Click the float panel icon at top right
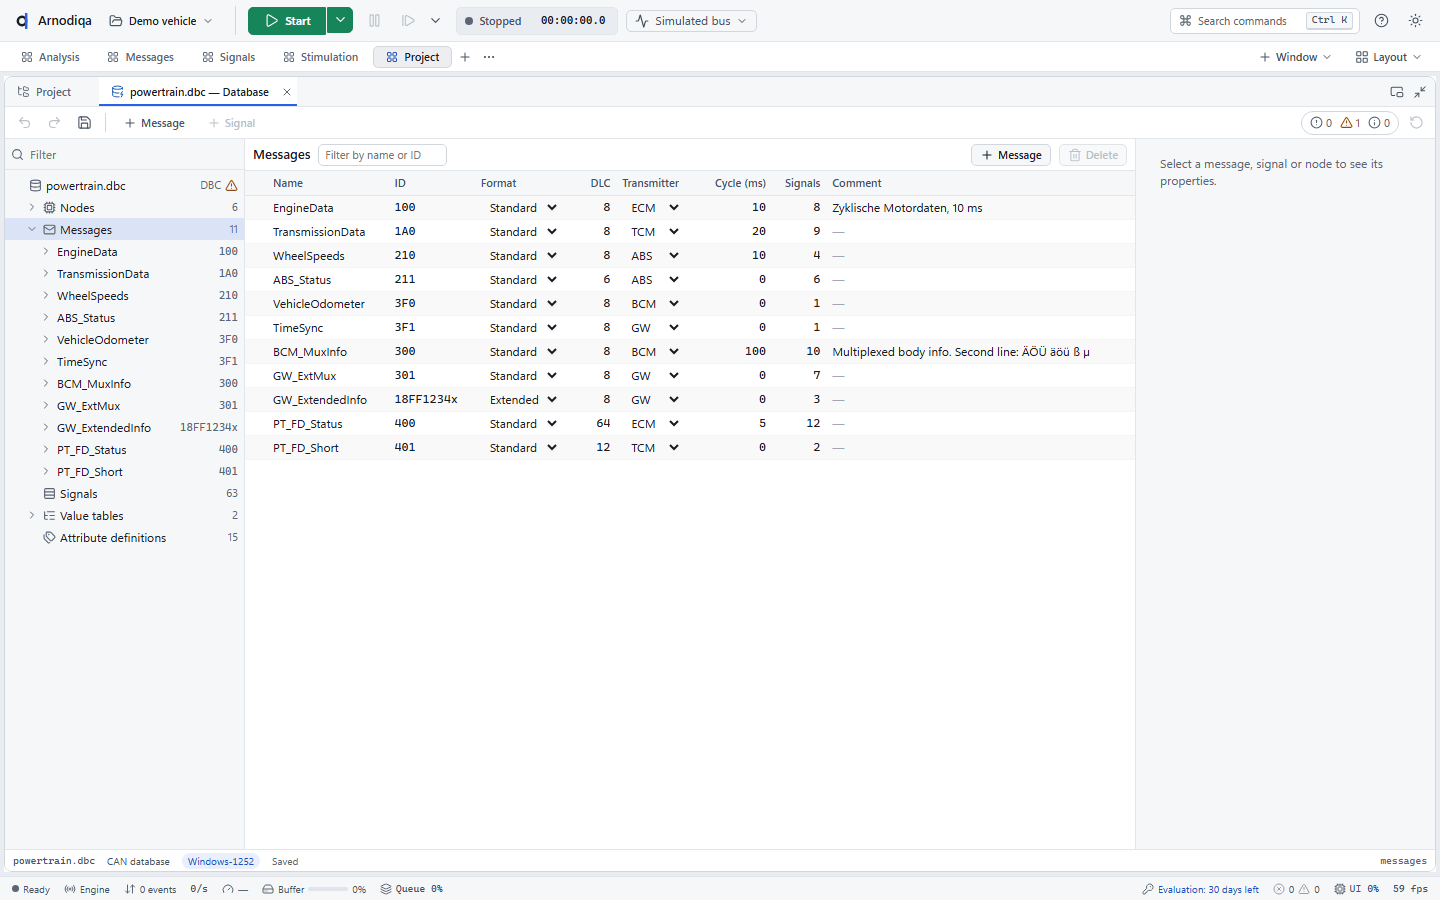1440x900 pixels. point(1397,92)
